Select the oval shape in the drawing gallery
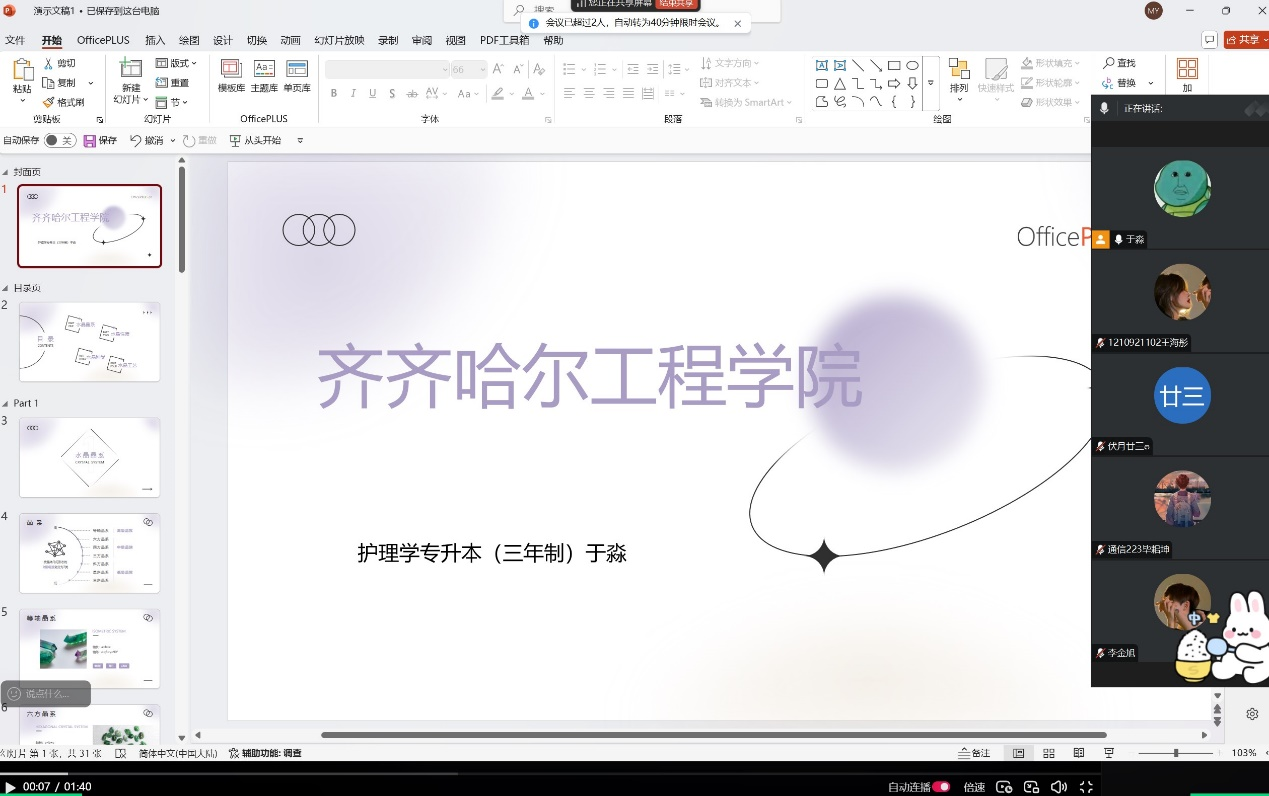 912,66
